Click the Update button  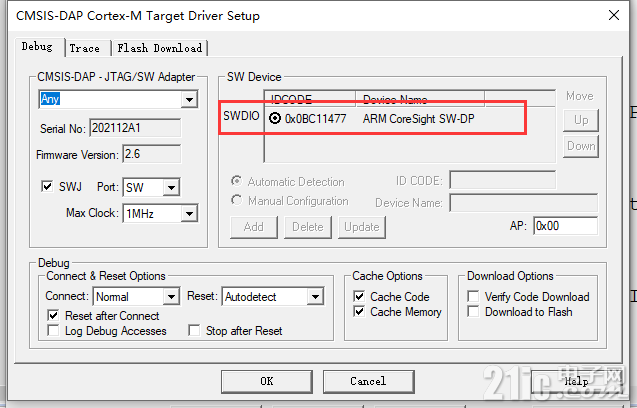362,227
